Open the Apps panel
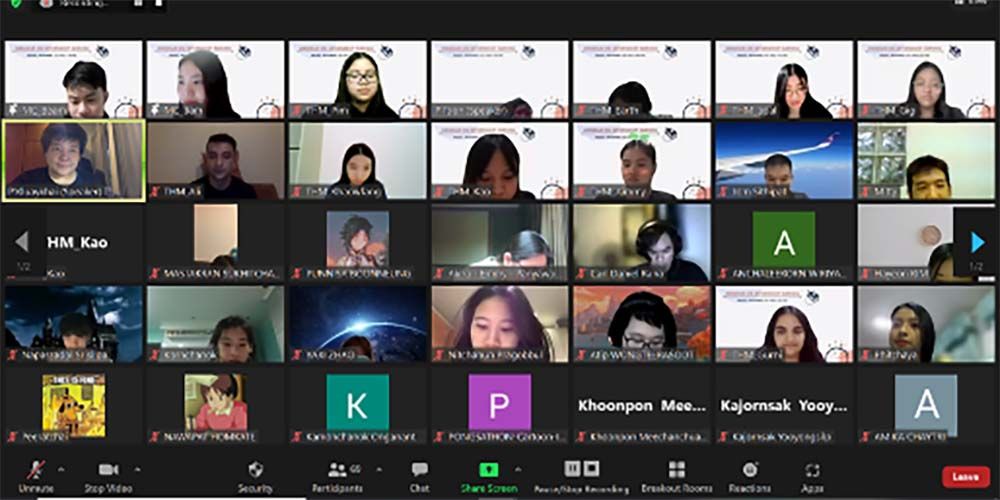Screen dimensions: 1000x500 (x=812, y=472)
